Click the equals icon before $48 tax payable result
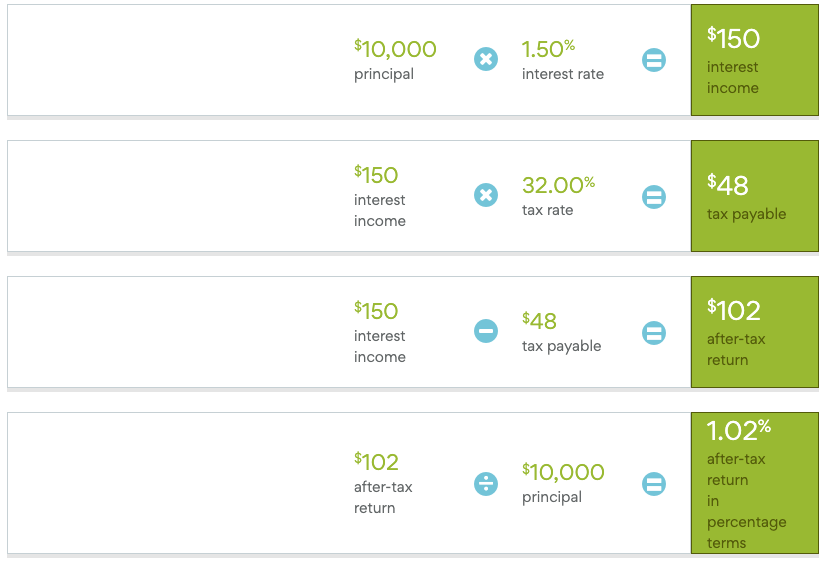The image size is (826, 562). click(654, 196)
